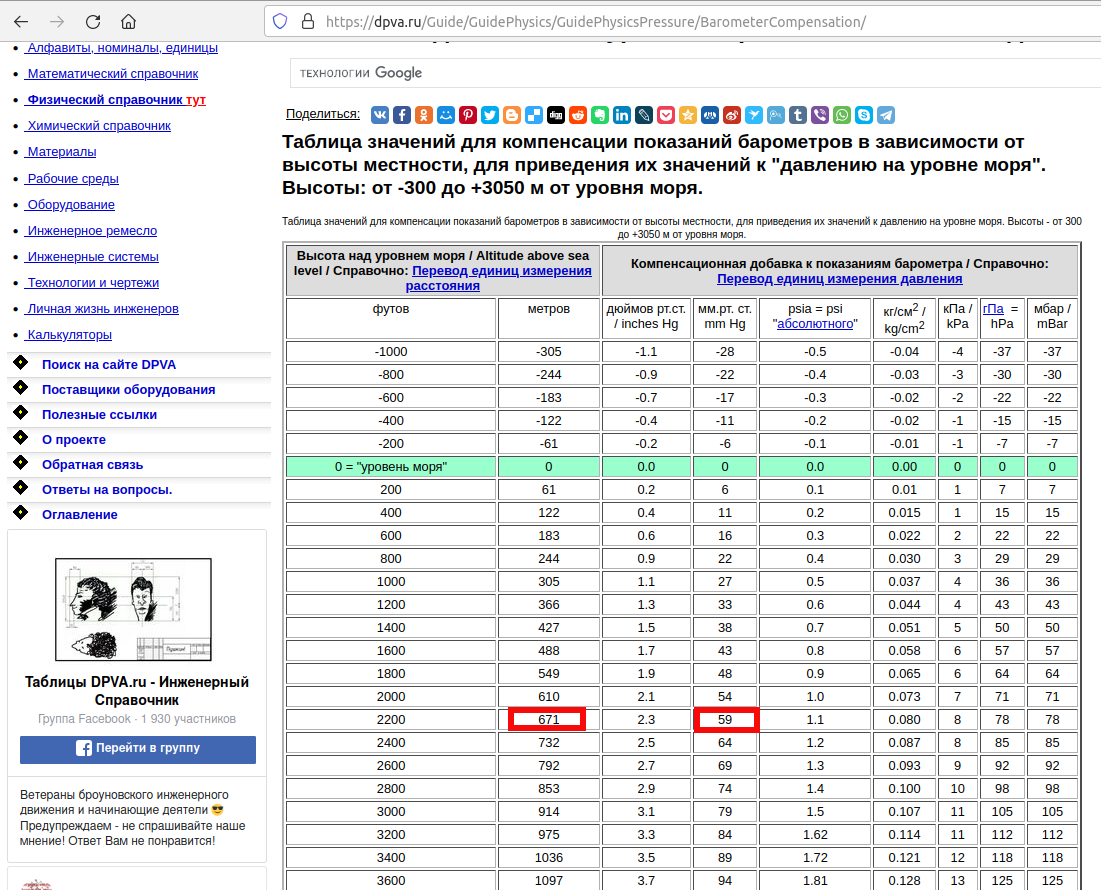Open 'Математический справочник' sidebar link
This screenshot has height=890, width=1101.
tap(112, 74)
